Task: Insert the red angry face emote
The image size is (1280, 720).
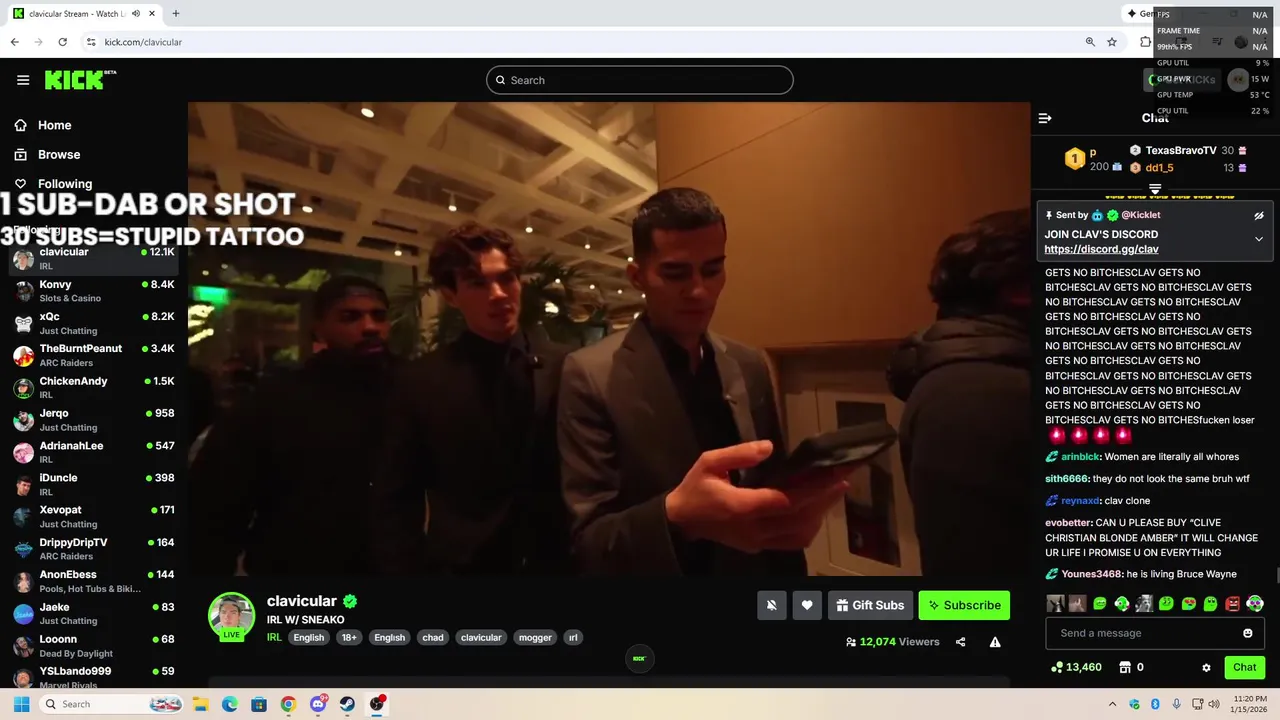Action: click(x=1233, y=604)
